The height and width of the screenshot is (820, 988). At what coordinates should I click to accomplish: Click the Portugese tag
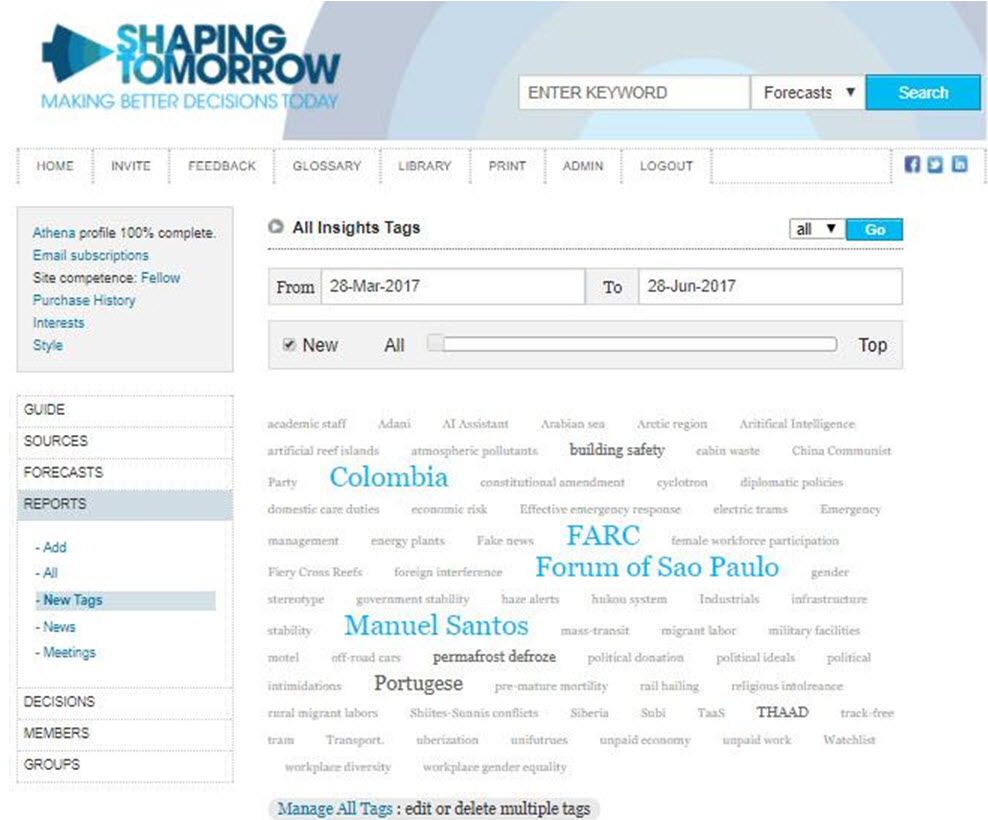click(418, 684)
